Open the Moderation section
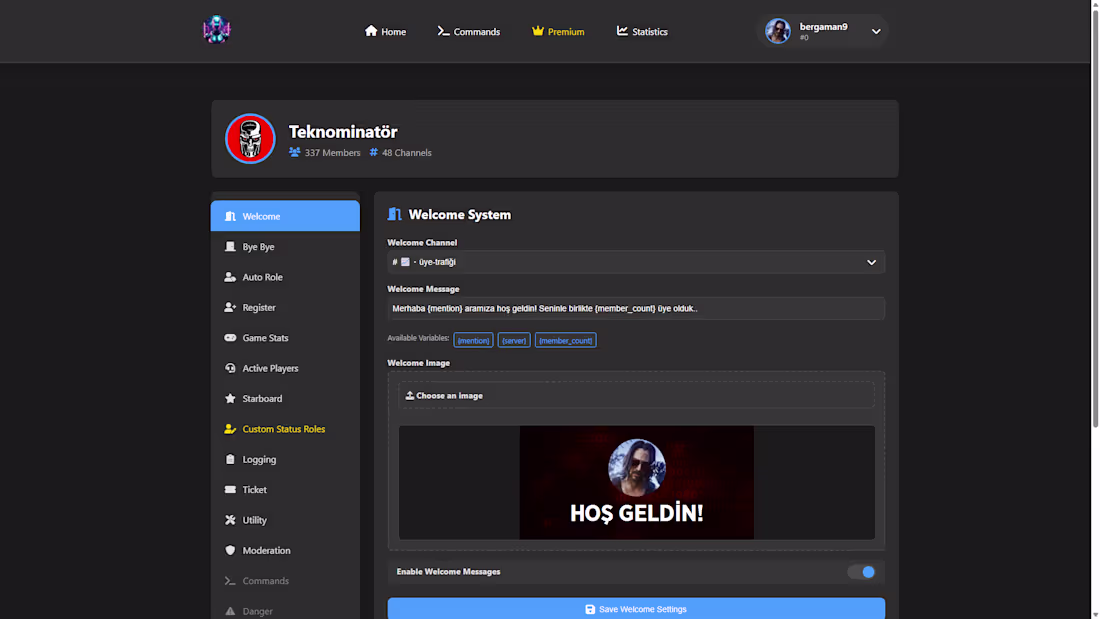Screen dimensions: 1100x619 click(x=286, y=550)
